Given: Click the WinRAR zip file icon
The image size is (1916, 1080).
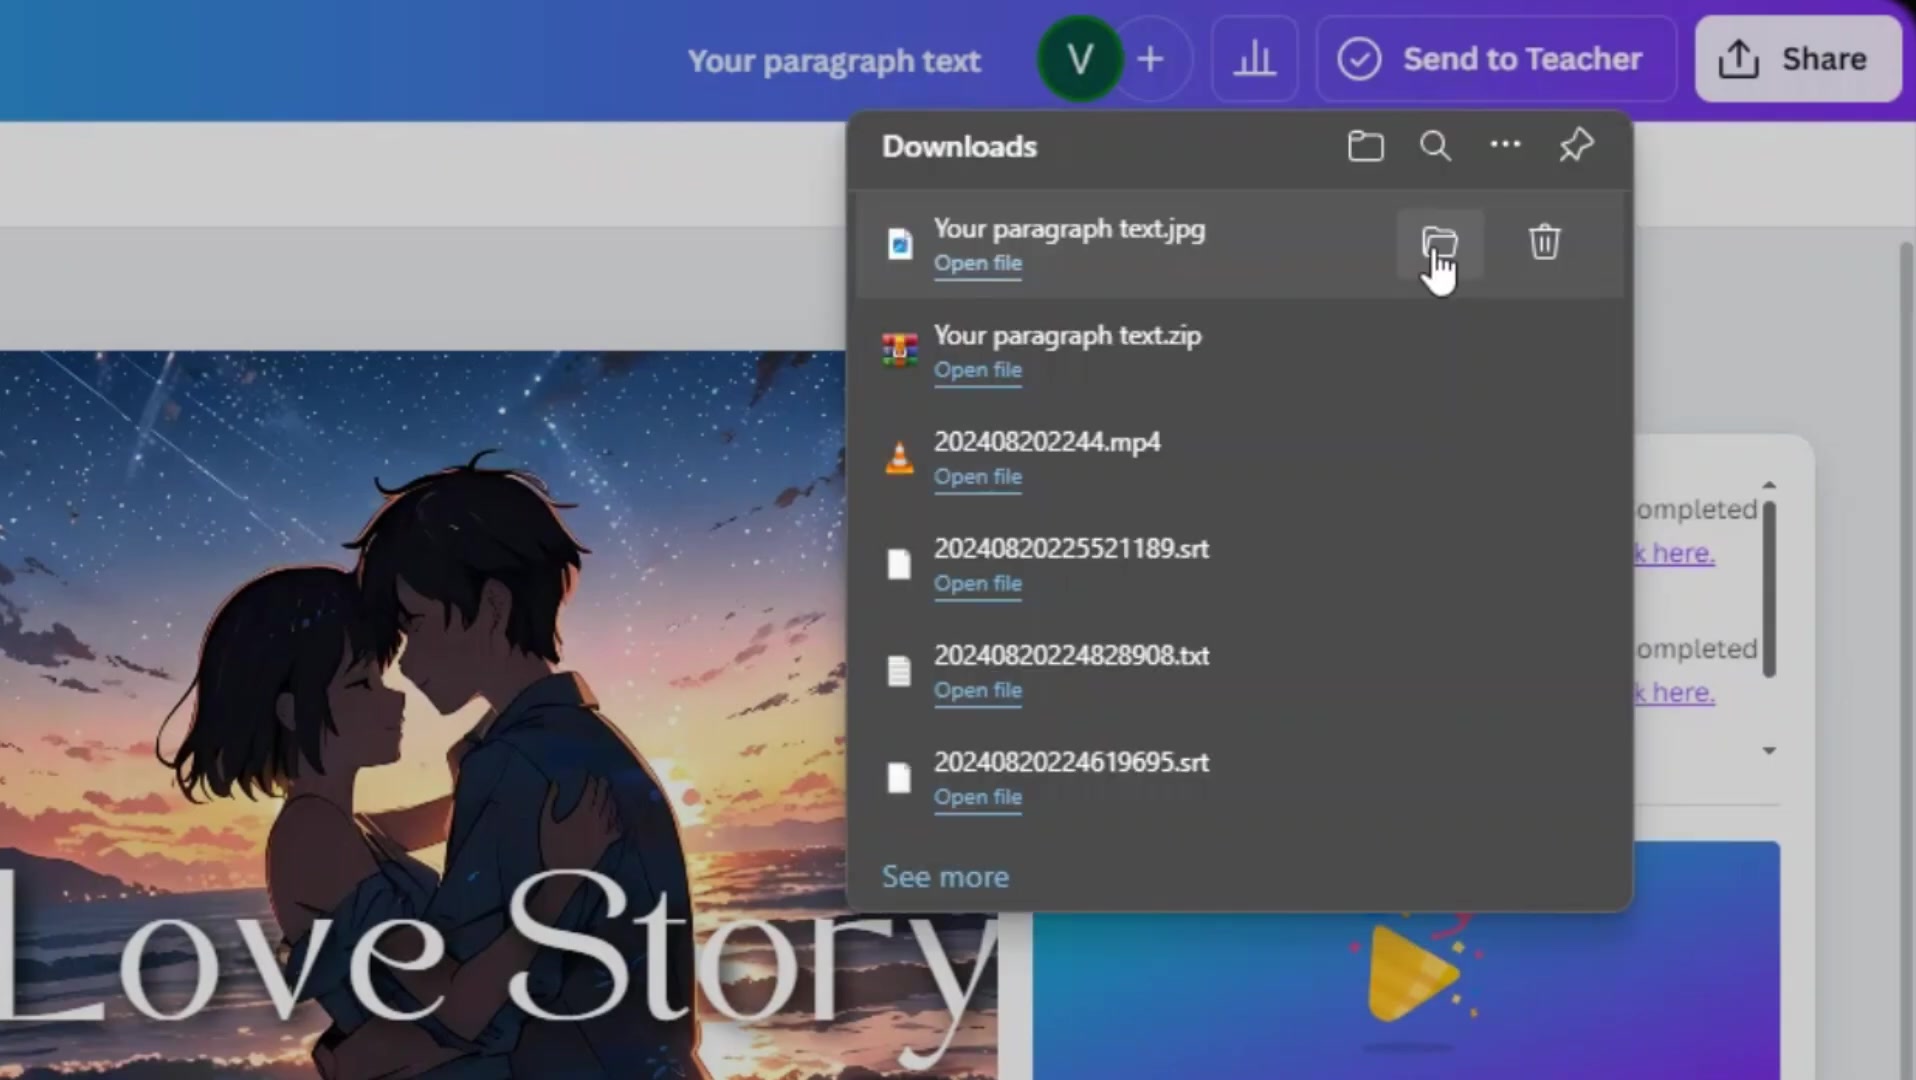Looking at the screenshot, I should (x=899, y=350).
